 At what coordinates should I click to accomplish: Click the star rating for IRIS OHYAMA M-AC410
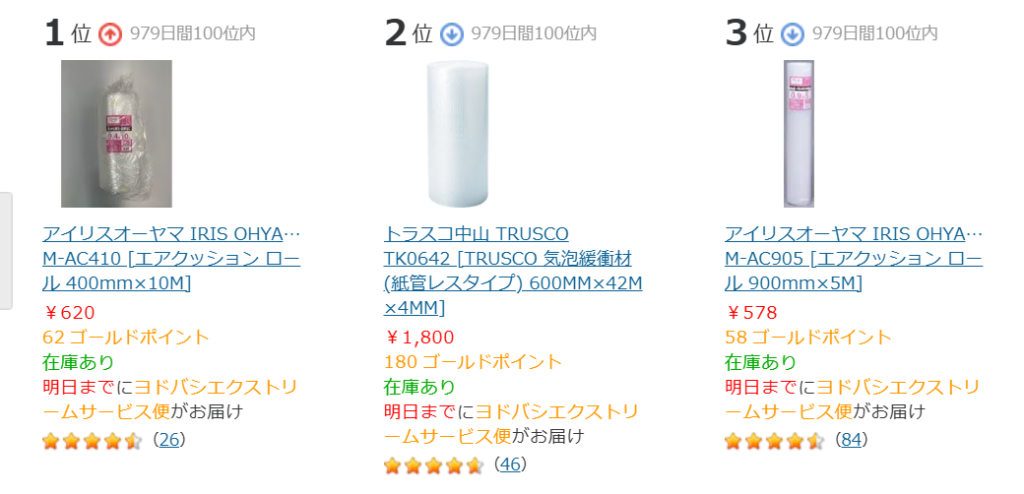[x=92, y=440]
